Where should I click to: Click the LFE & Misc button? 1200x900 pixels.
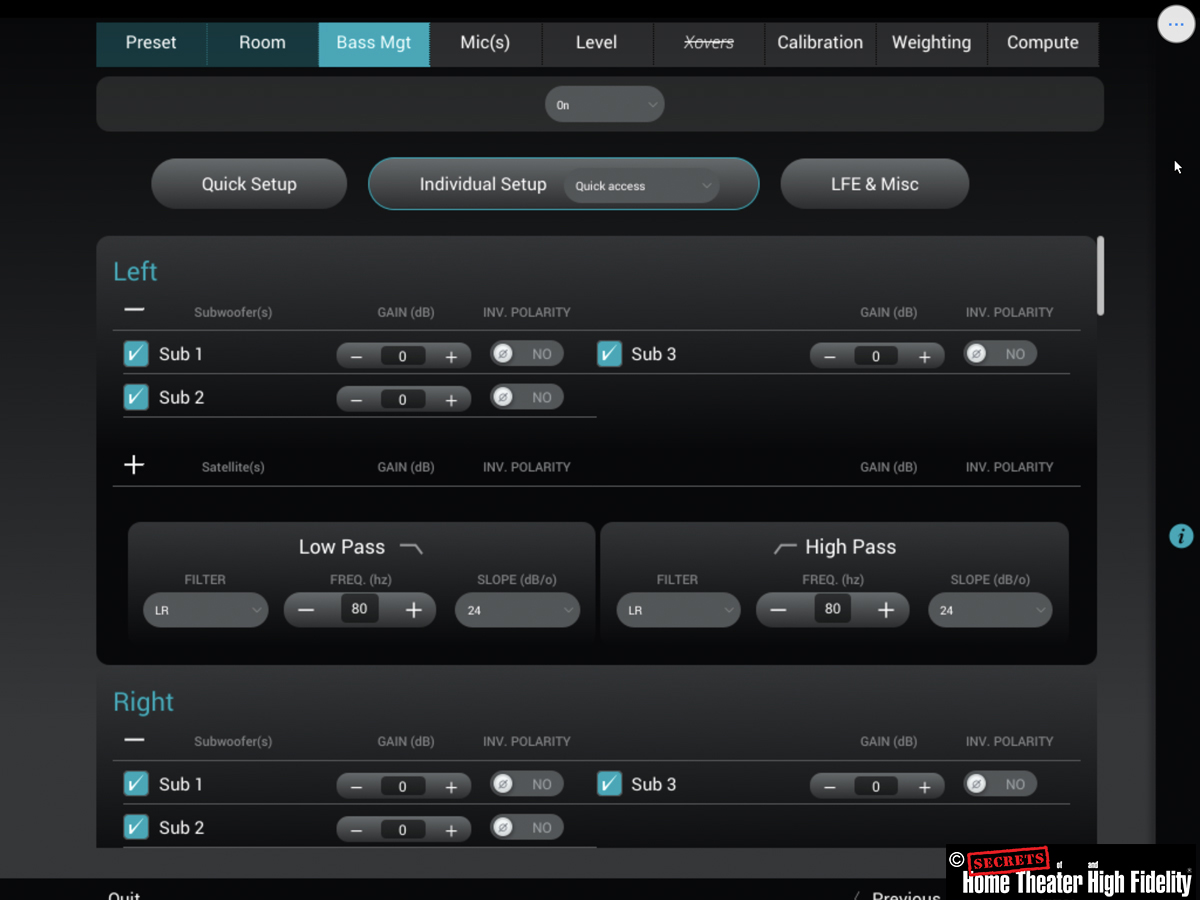pos(874,184)
